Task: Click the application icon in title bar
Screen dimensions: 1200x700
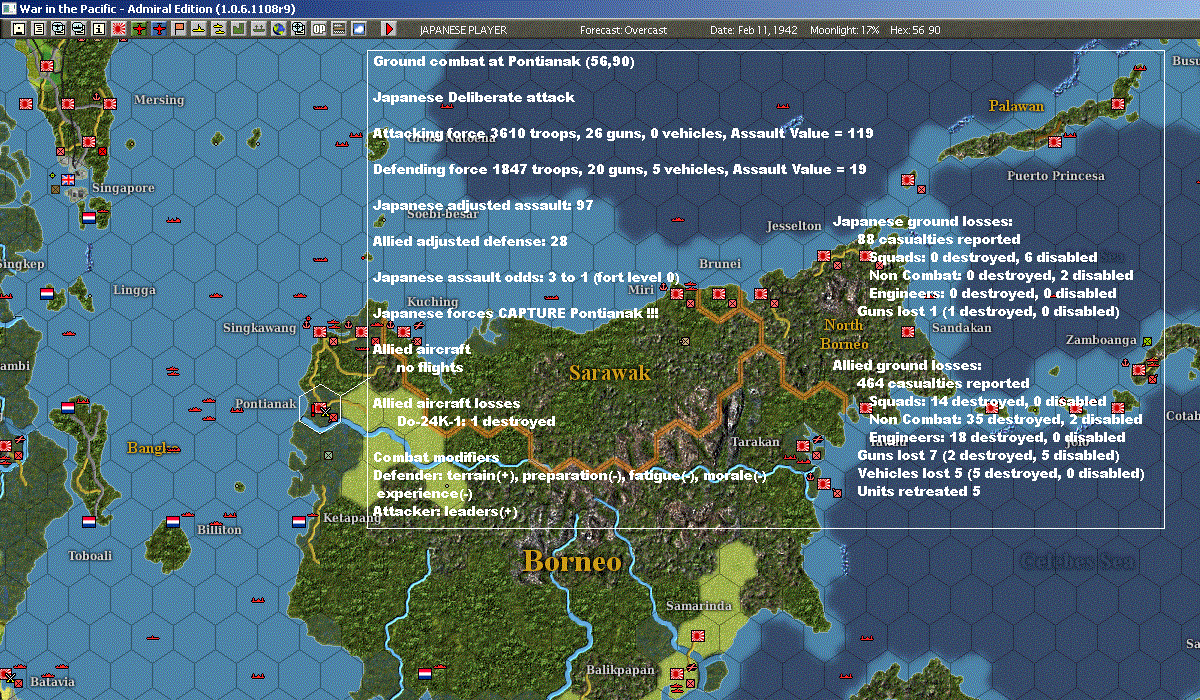Action: click(x=9, y=9)
